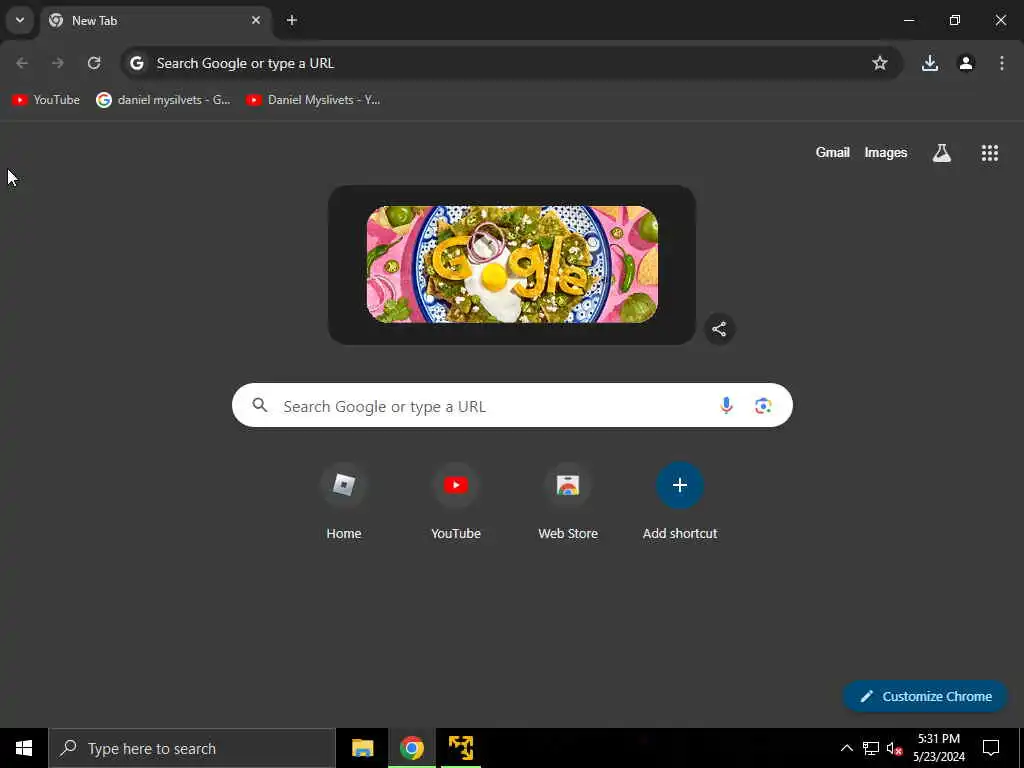The width and height of the screenshot is (1024, 768).
Task: Click the center Google search box
Action: point(512,406)
